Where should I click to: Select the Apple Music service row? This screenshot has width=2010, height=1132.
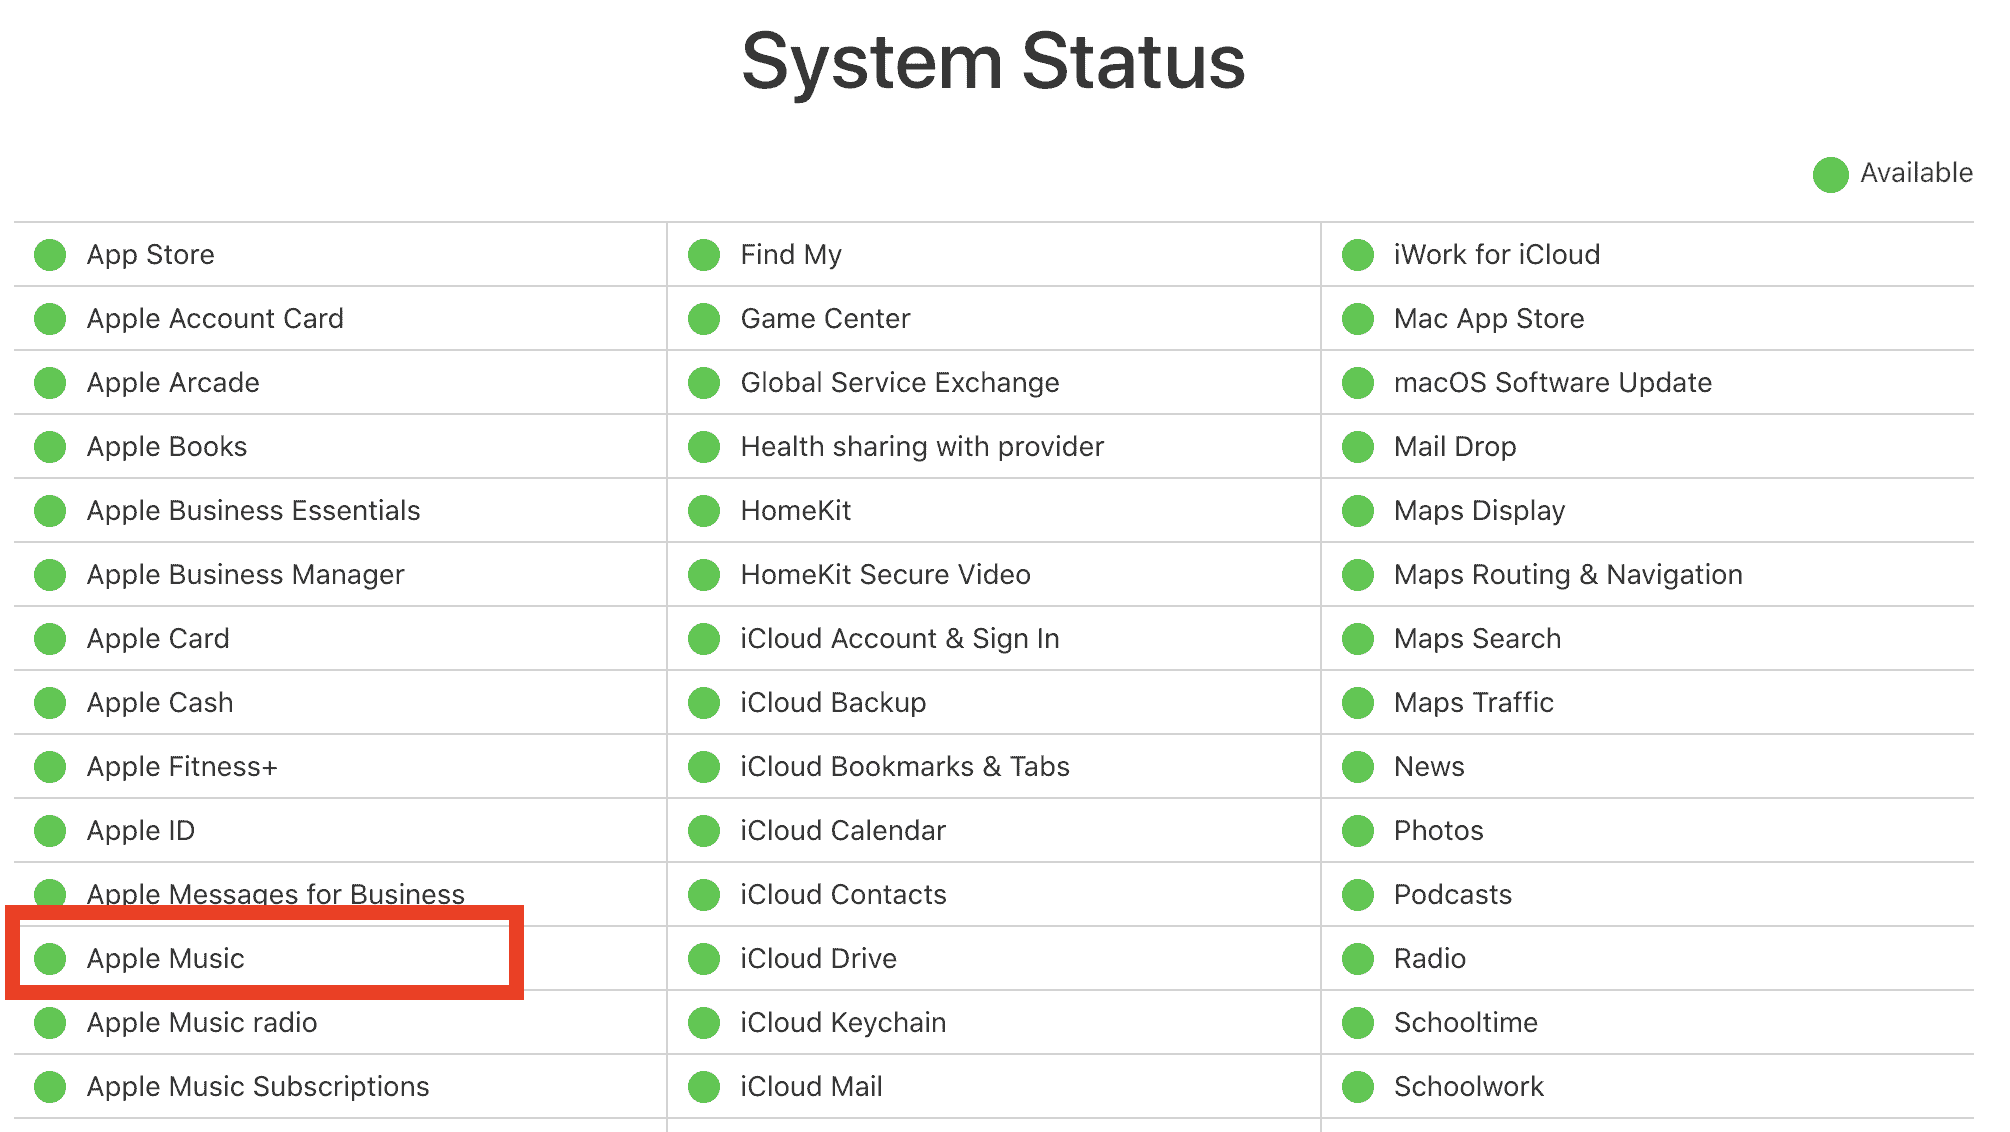pyautogui.click(x=166, y=959)
